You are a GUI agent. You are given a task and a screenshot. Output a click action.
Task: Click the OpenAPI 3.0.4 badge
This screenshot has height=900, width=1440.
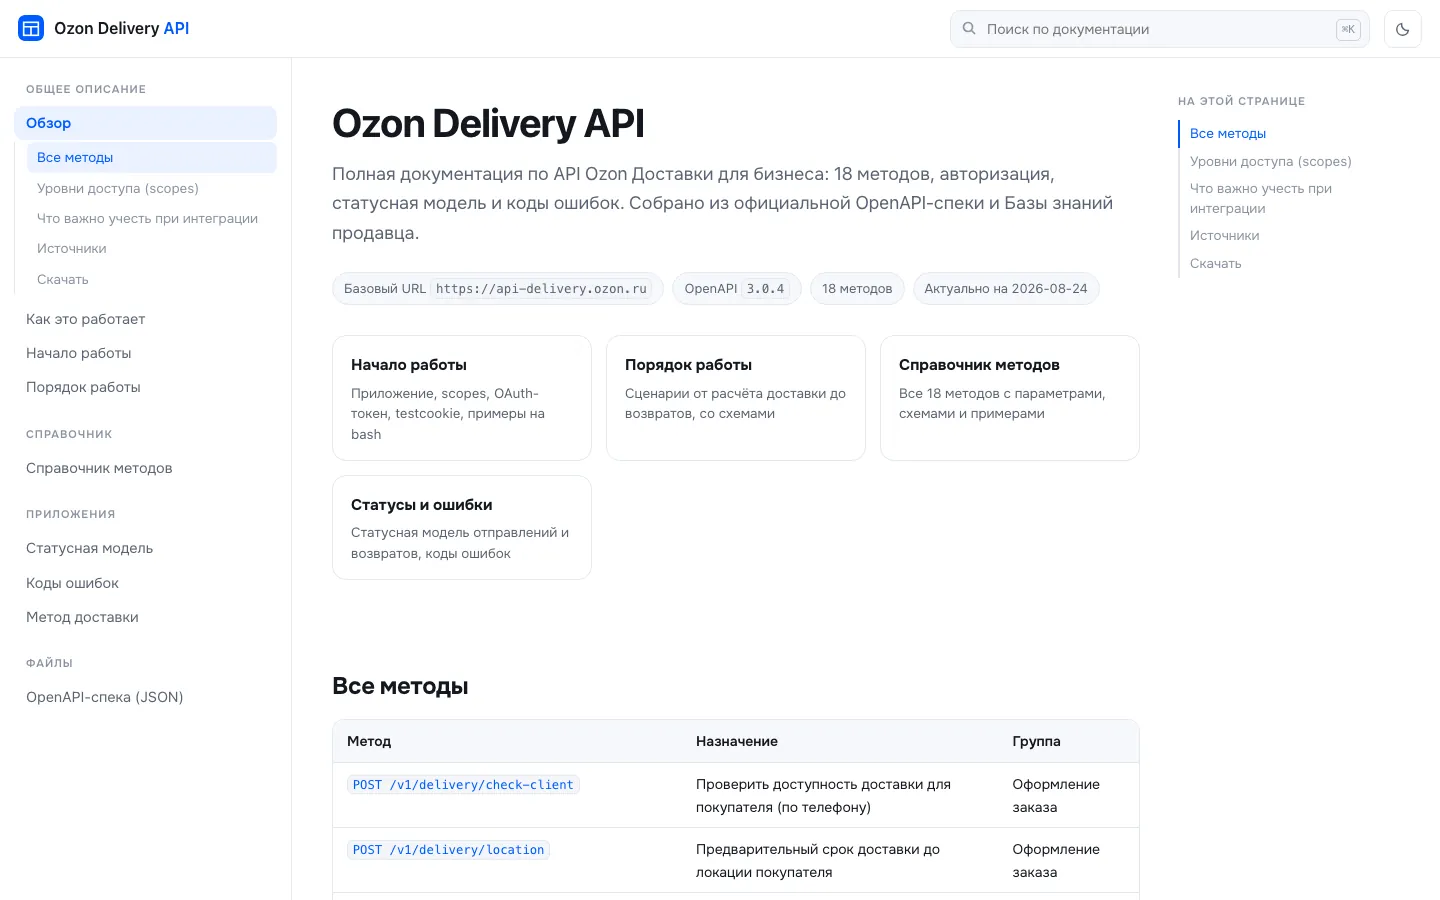(737, 288)
